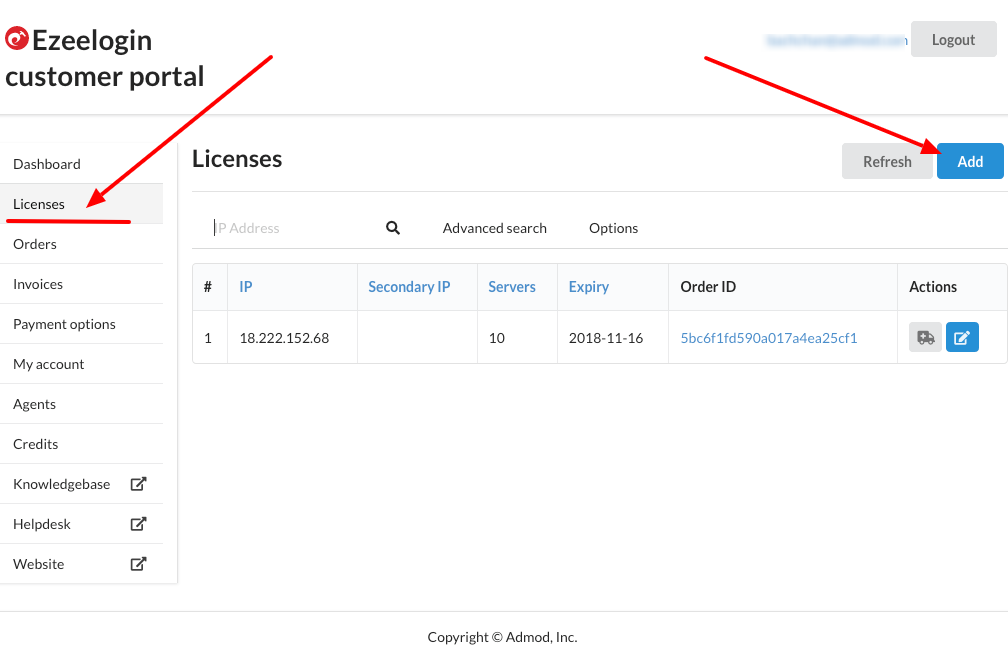
Task: Open My account page
Action: coord(82,364)
